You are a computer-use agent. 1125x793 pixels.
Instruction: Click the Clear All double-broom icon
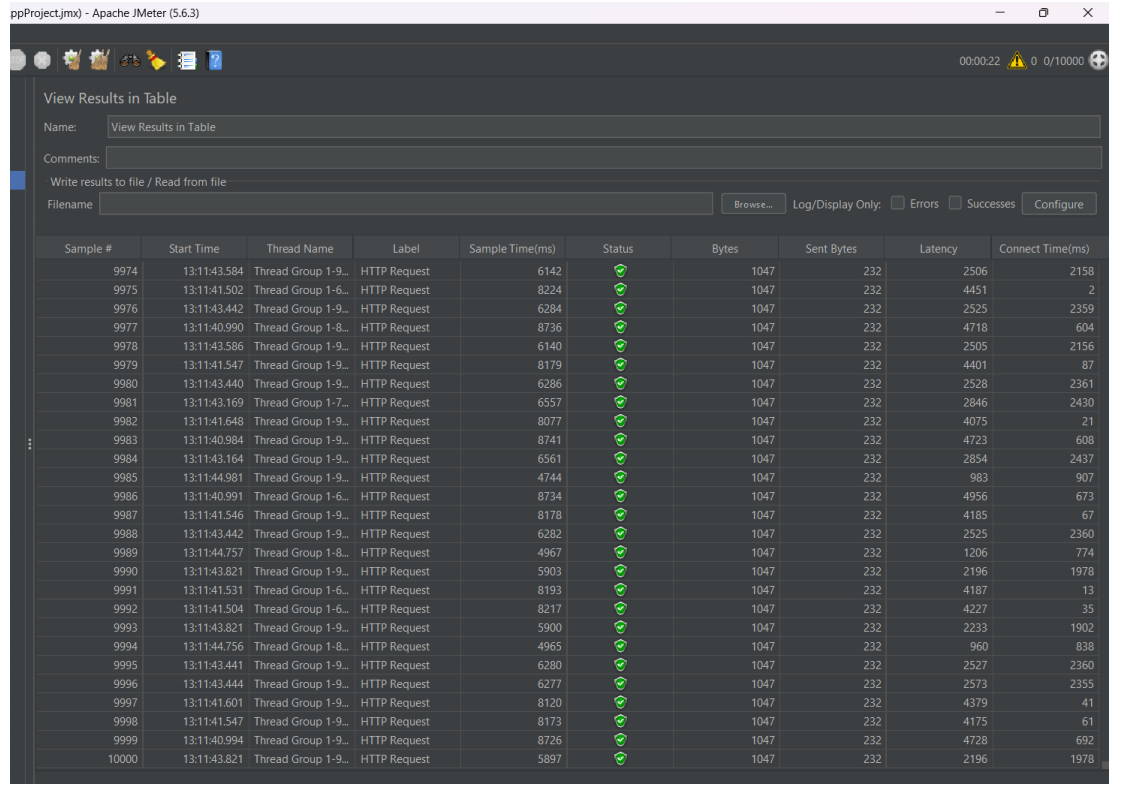99,60
